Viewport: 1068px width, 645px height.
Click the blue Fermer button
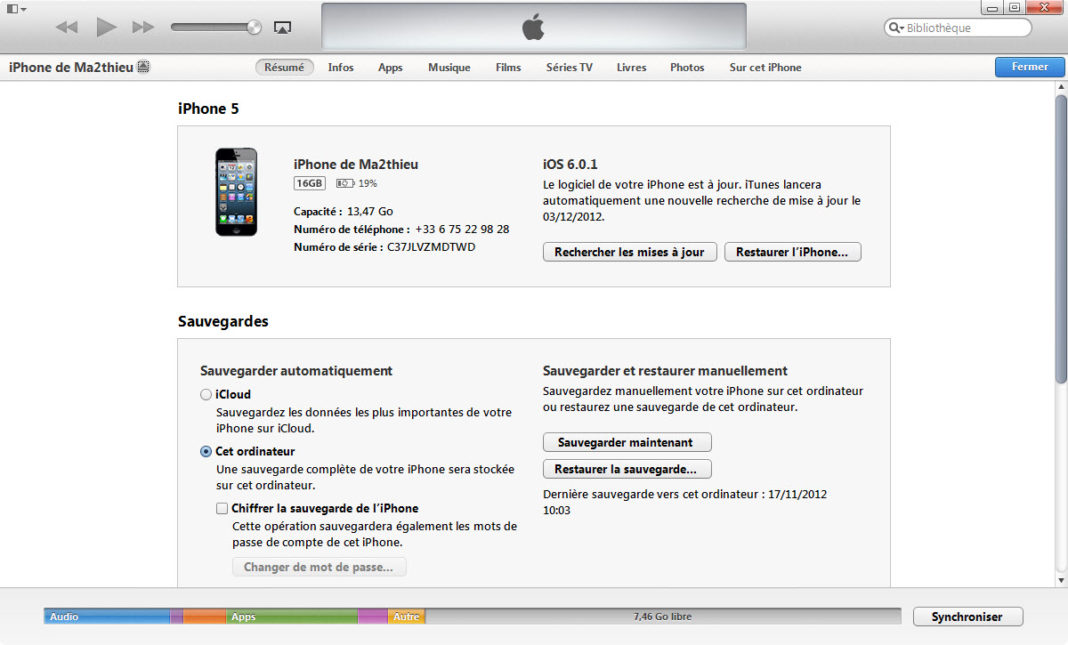click(1029, 67)
